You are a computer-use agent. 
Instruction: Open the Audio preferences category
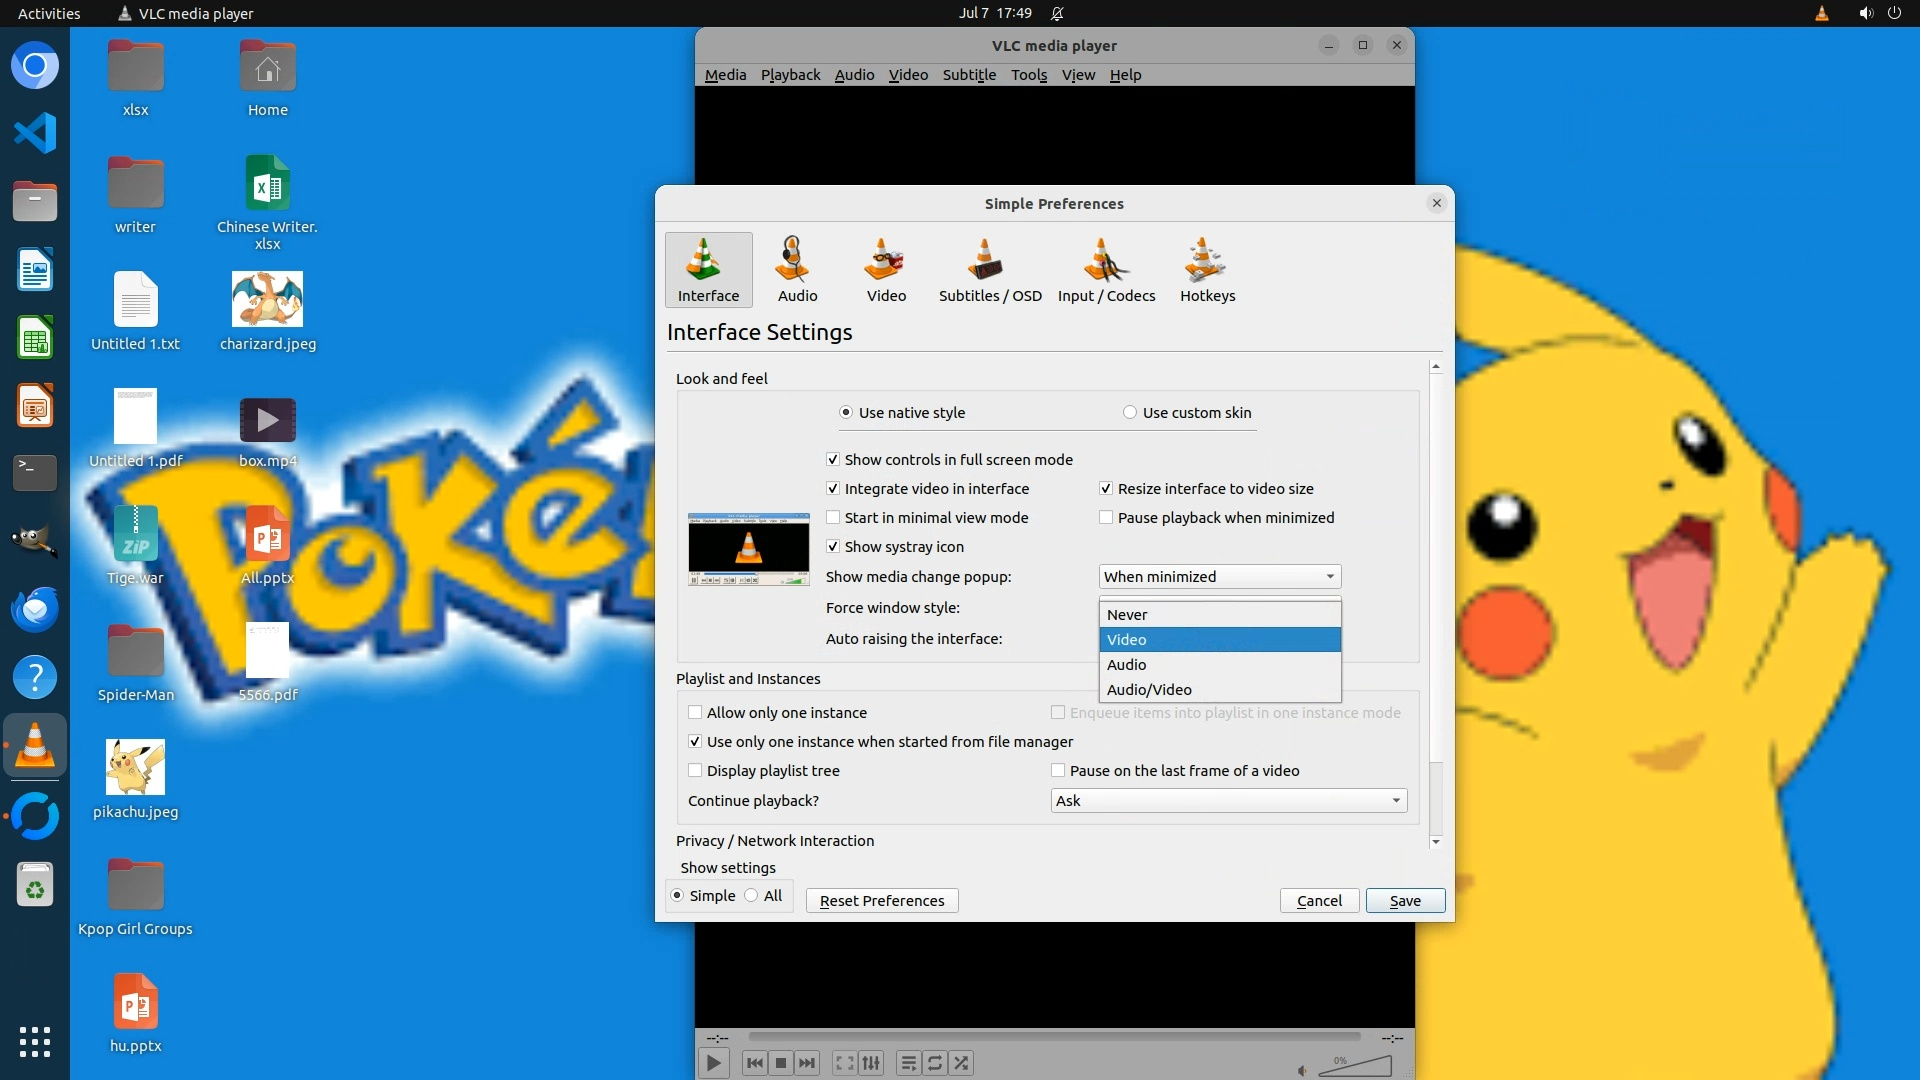click(x=797, y=270)
